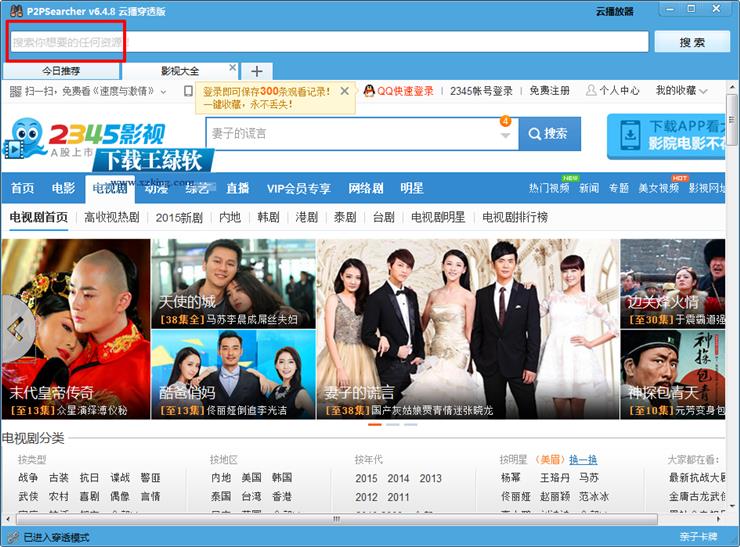Open 美女视频 link
Viewport: 740px width, 547px height.
[658, 188]
